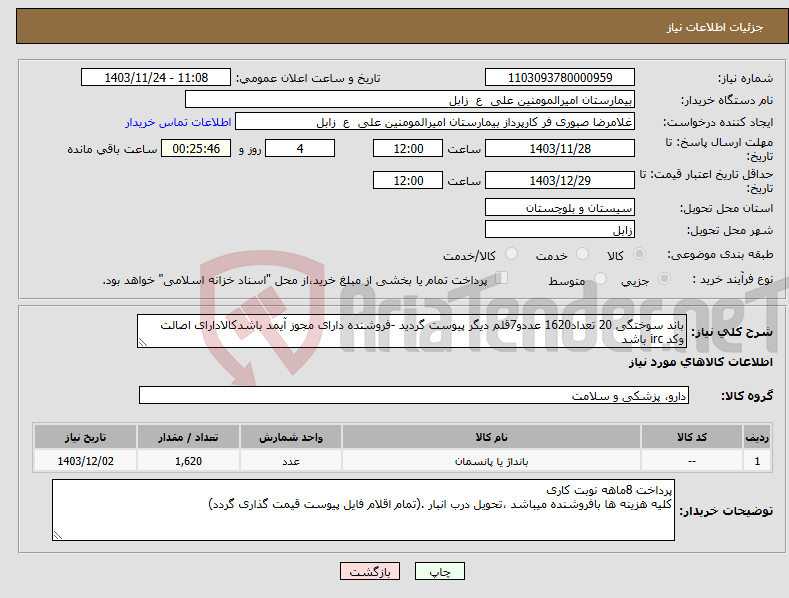The height and width of the screenshot is (598, 789).
Task: Click the need number field 1103093780000959
Action: (x=560, y=78)
